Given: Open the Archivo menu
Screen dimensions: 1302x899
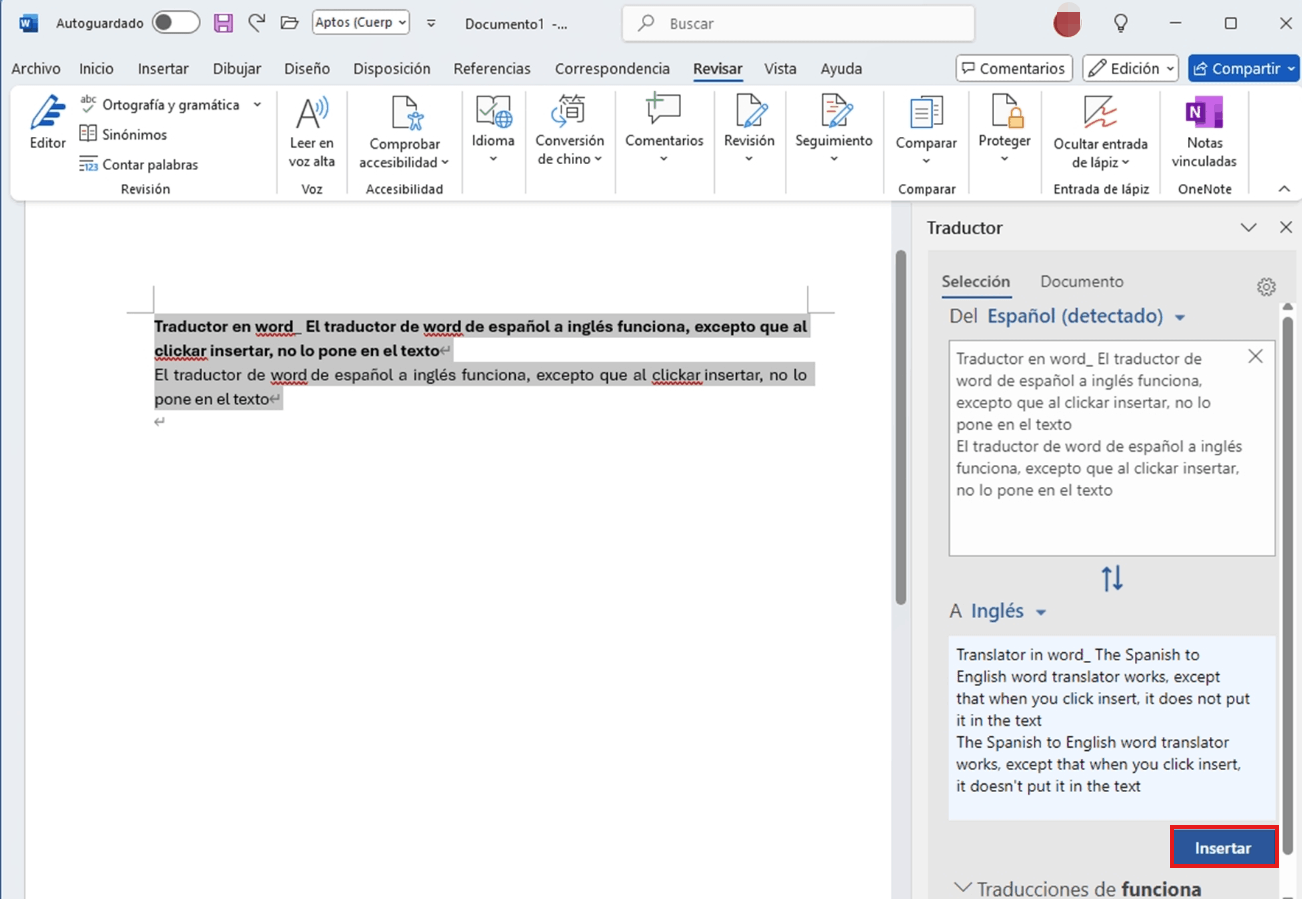Looking at the screenshot, I should point(36,69).
